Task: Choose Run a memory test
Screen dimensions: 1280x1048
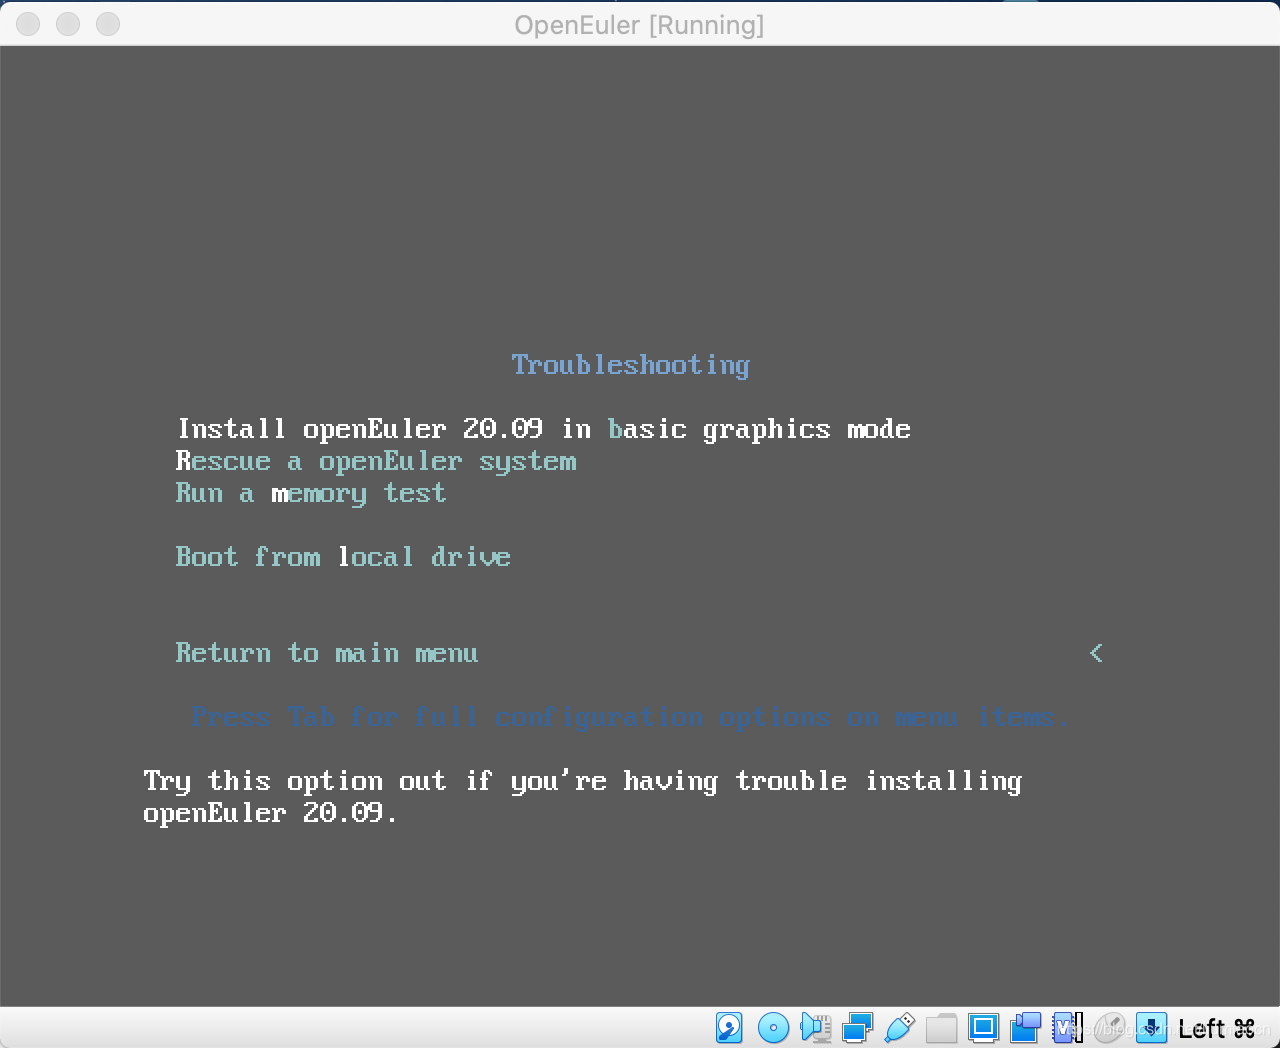Action: coord(311,493)
